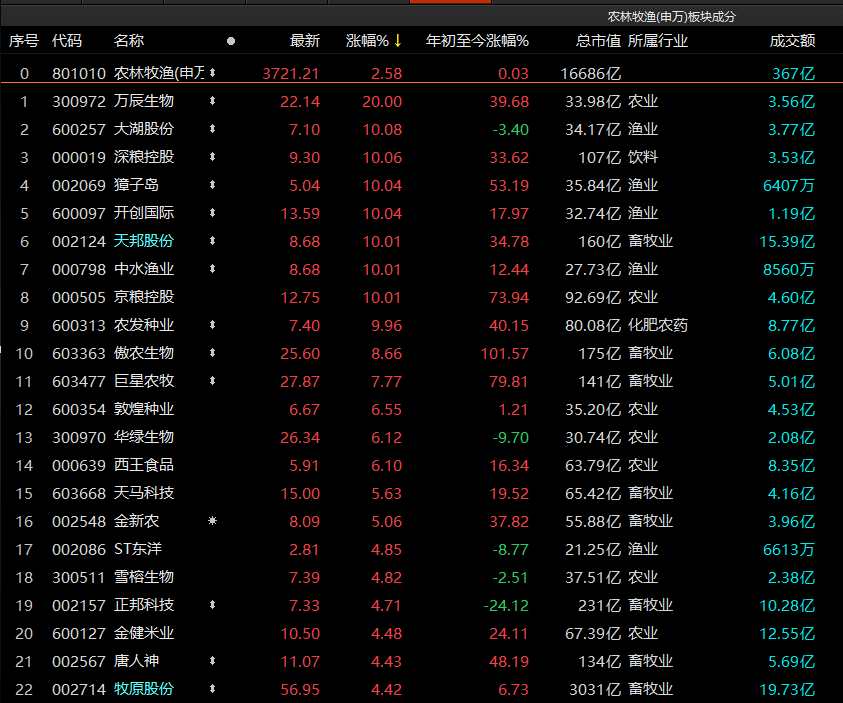Click the marker icon beside 巨星农牧
Viewport: 843px width, 703px height.
click(x=212, y=381)
